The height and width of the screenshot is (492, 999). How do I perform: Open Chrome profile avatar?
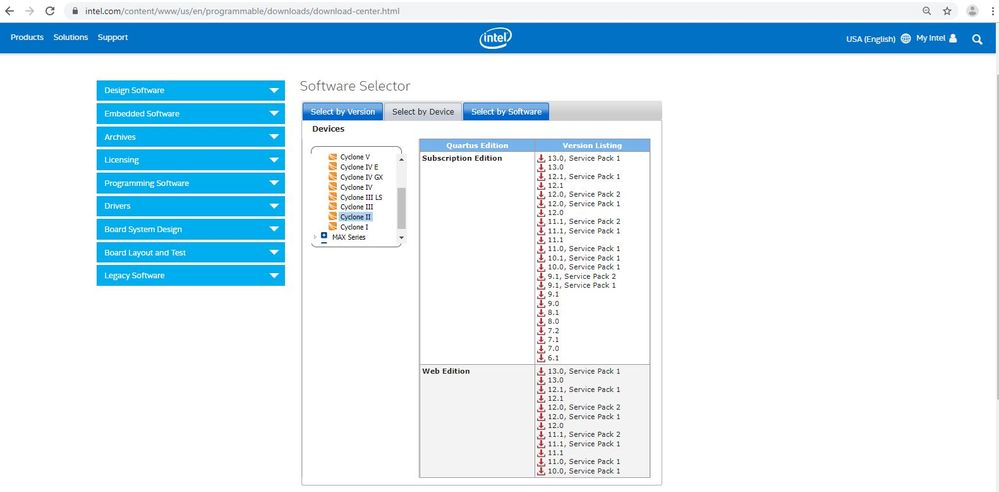(972, 11)
